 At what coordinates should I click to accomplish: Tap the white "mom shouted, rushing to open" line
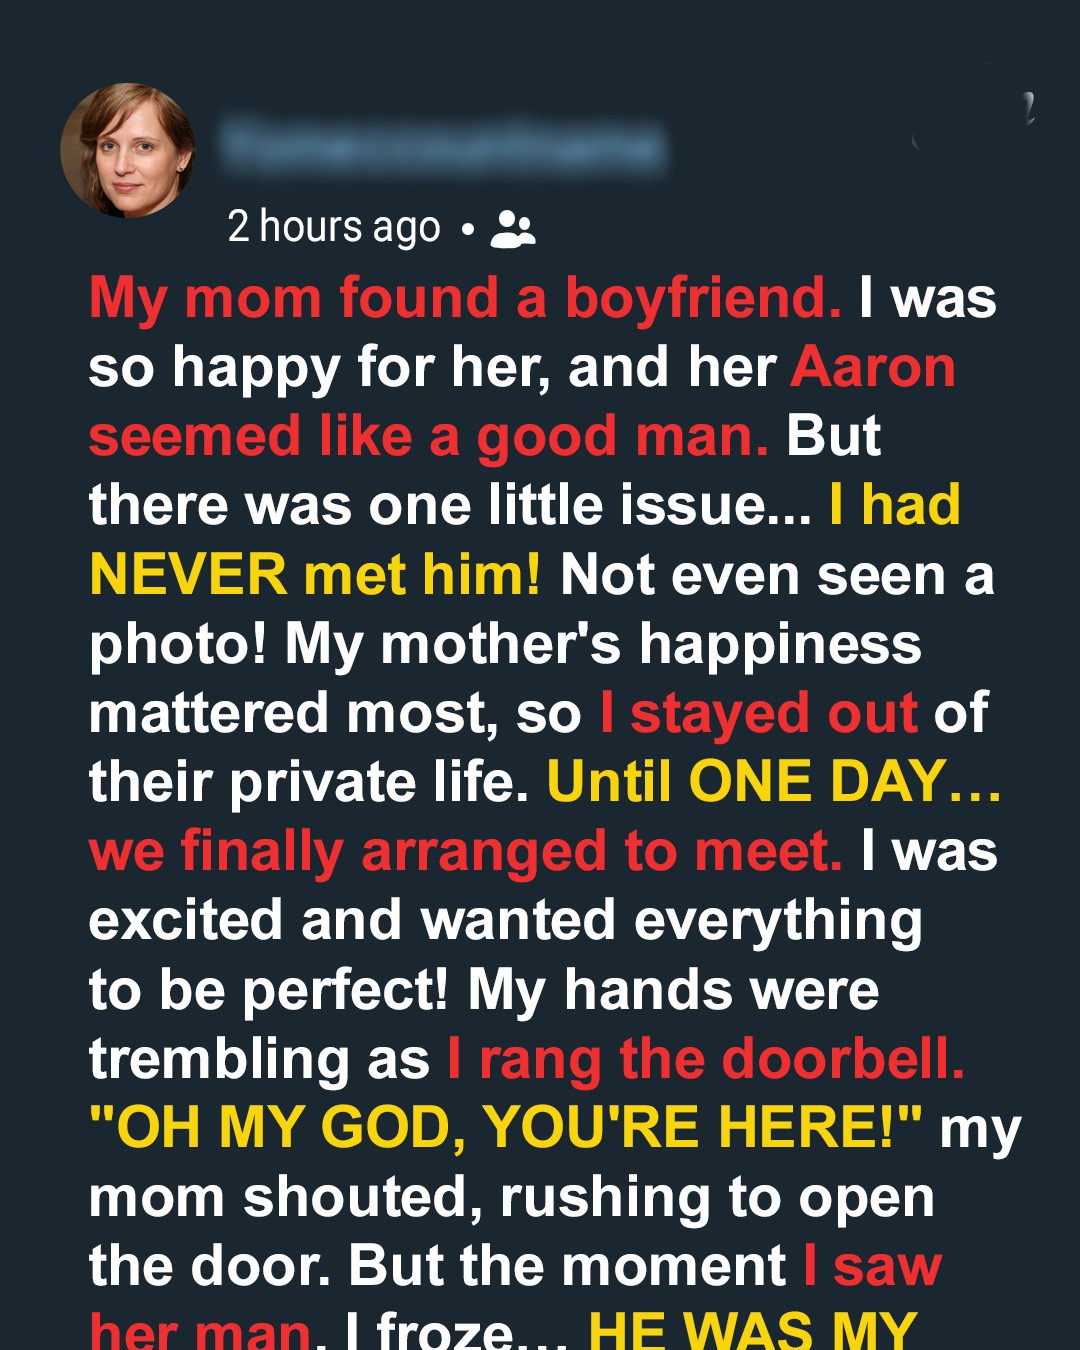coord(511,1197)
